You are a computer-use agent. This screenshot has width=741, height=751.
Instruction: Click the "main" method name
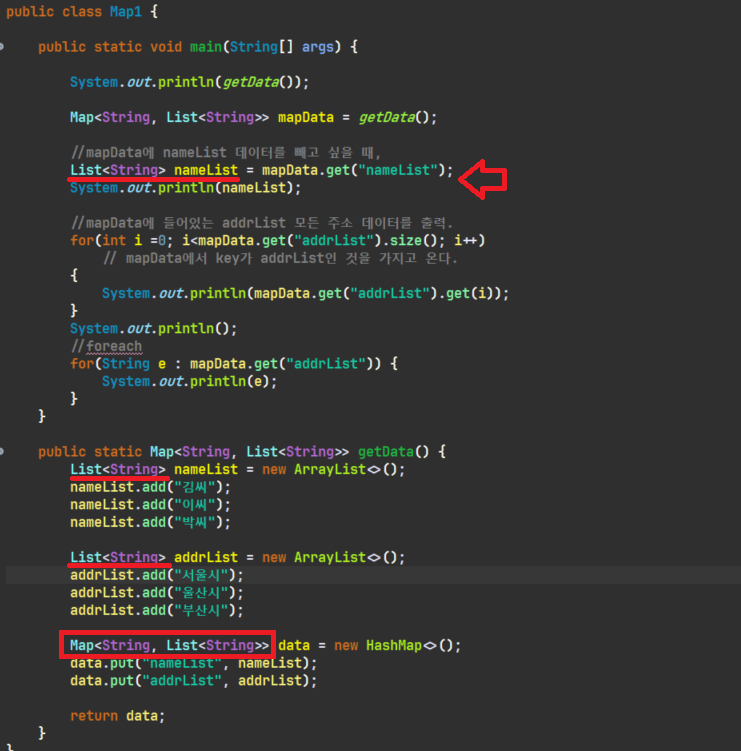coord(206,47)
